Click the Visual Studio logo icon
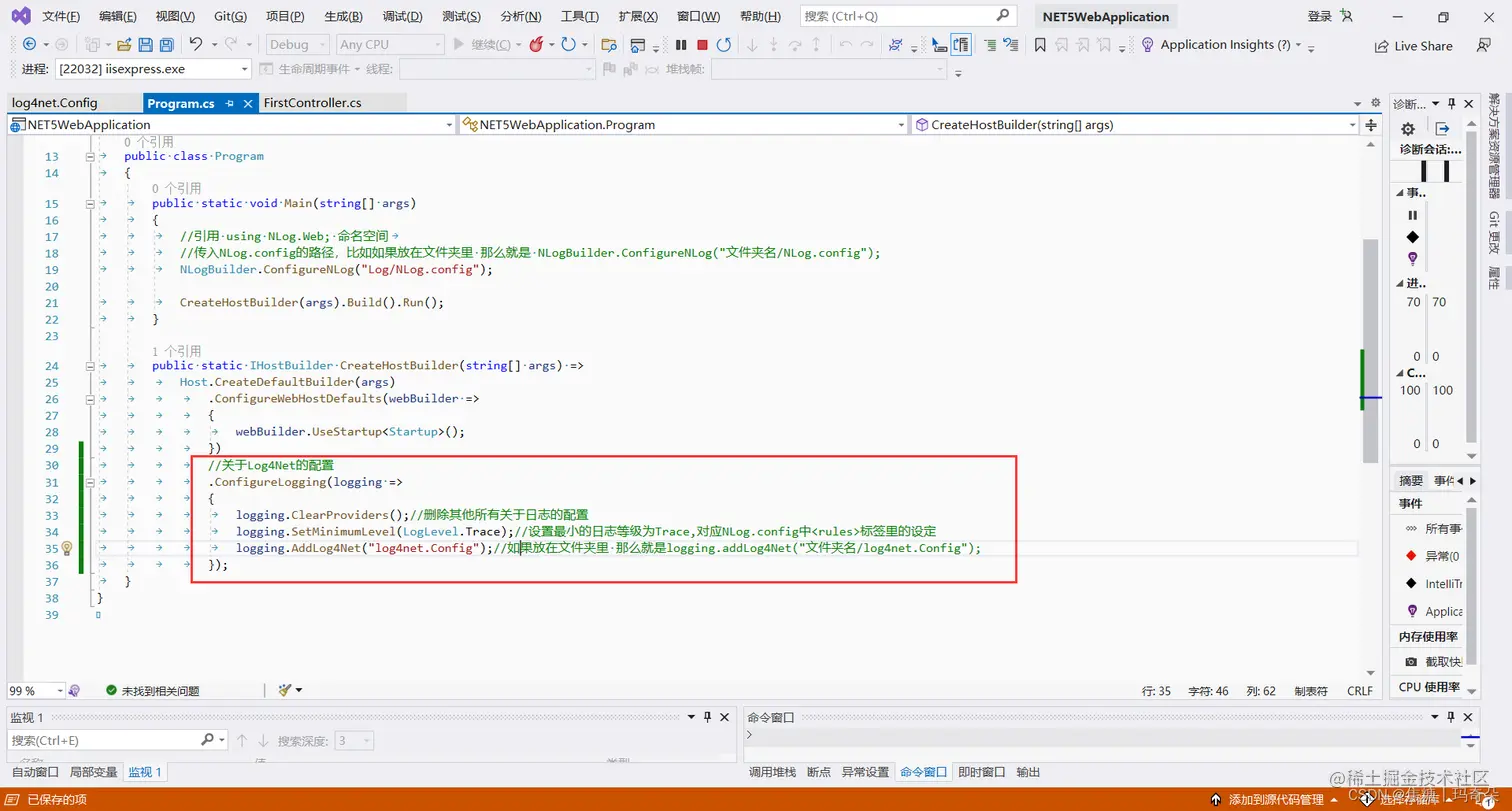The width and height of the screenshot is (1512, 811). pyautogui.click(x=20, y=16)
